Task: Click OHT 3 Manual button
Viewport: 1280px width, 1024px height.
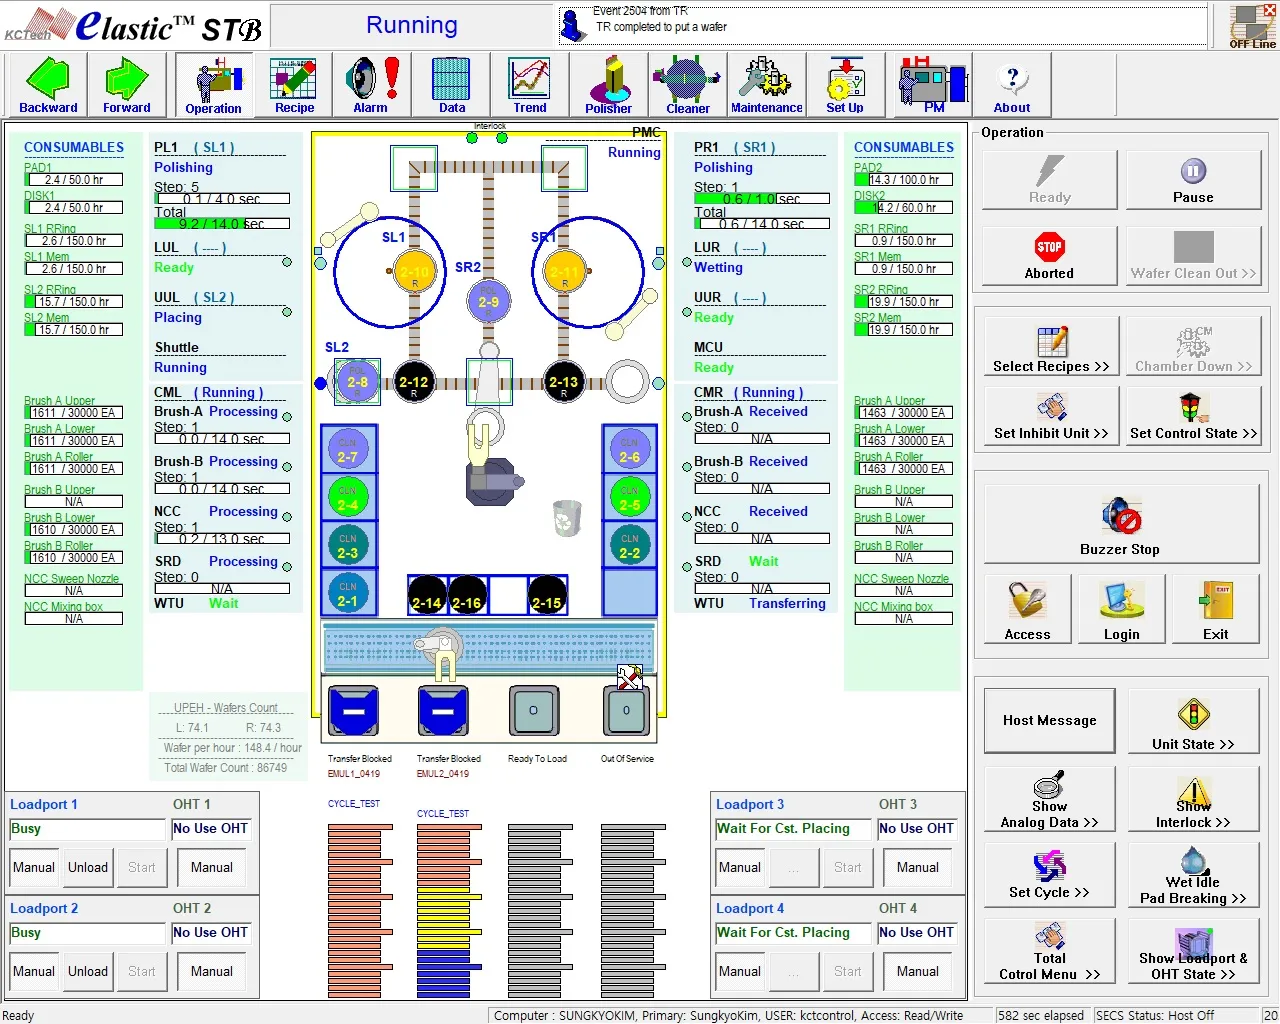Action: point(917,867)
